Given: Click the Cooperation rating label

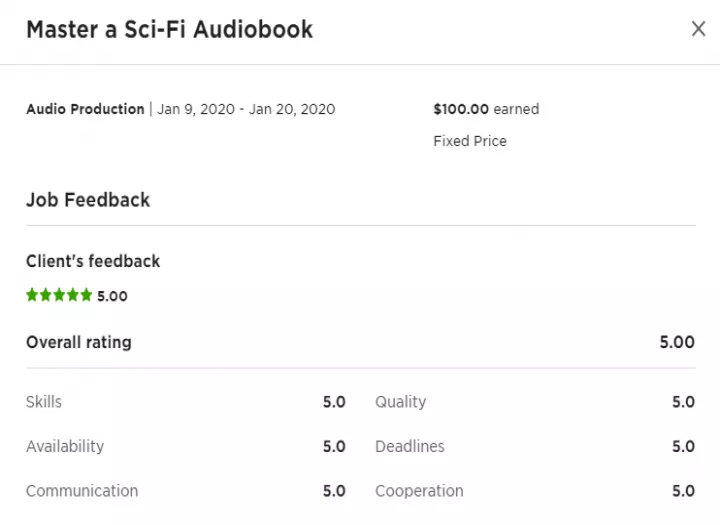Looking at the screenshot, I should 419,491.
